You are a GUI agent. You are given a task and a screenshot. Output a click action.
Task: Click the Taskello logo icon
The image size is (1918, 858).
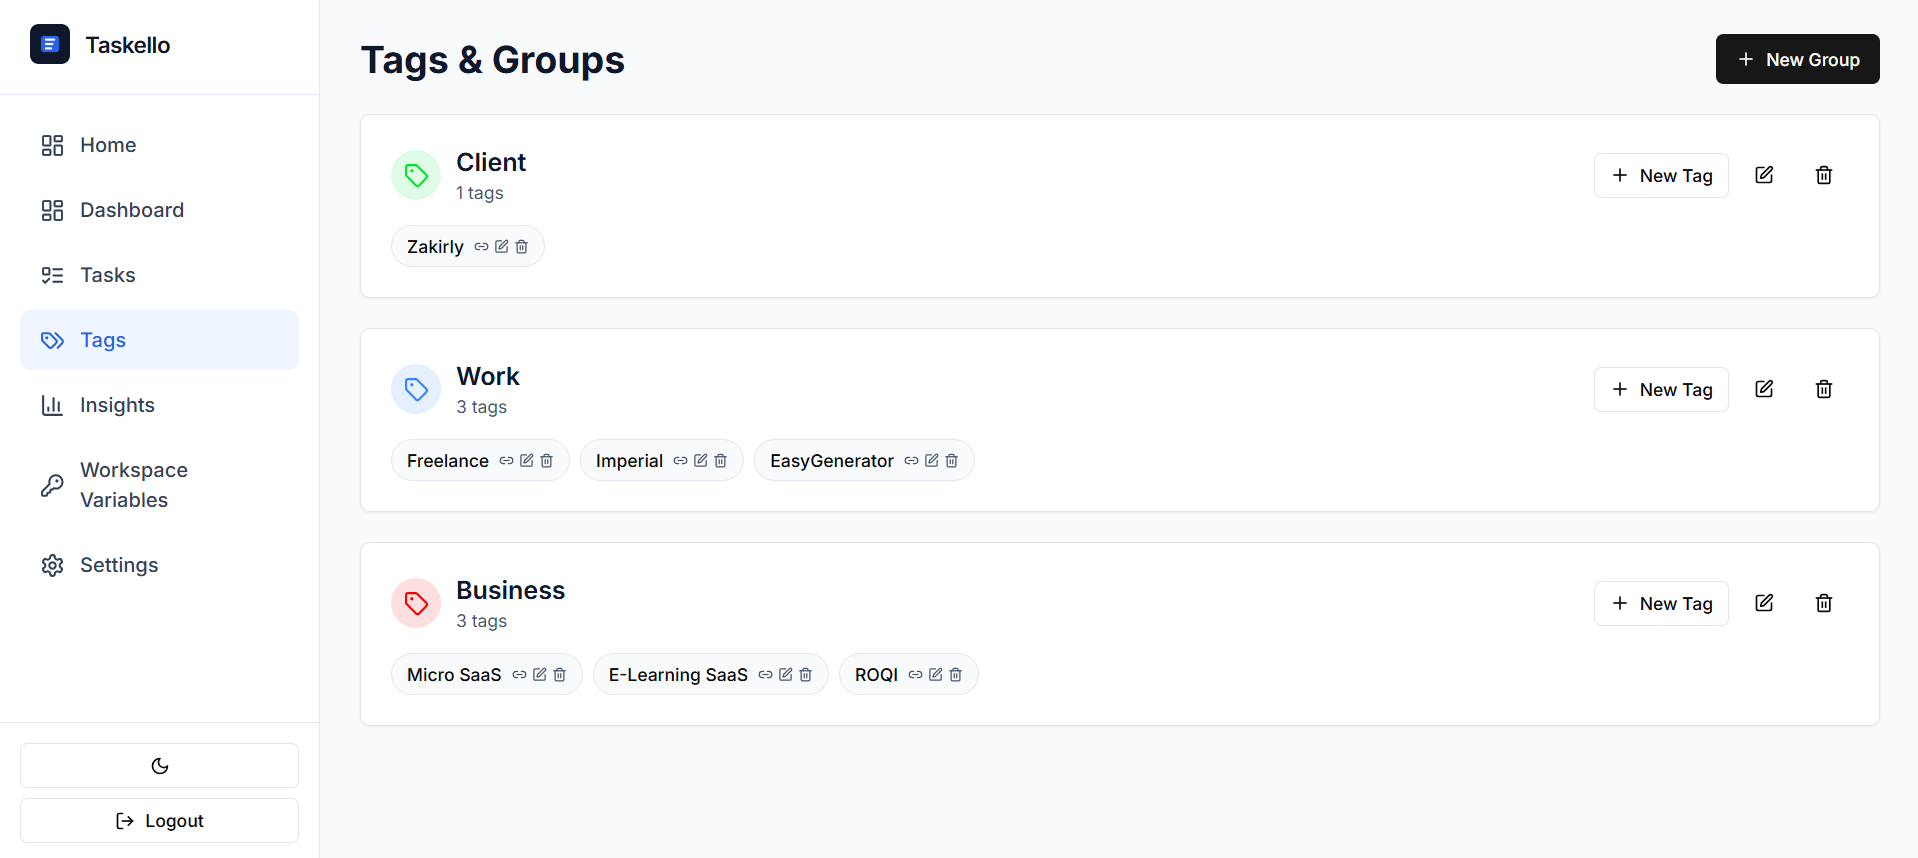pos(50,44)
